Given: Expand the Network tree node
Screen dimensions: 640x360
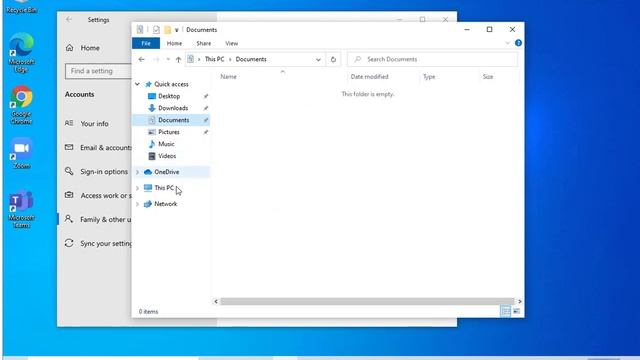Looking at the screenshot, I should (x=138, y=204).
